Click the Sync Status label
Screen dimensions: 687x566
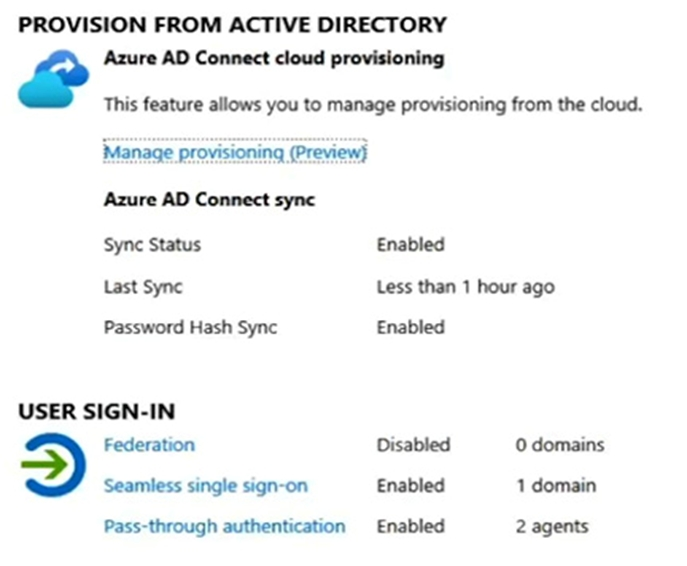[152, 245]
